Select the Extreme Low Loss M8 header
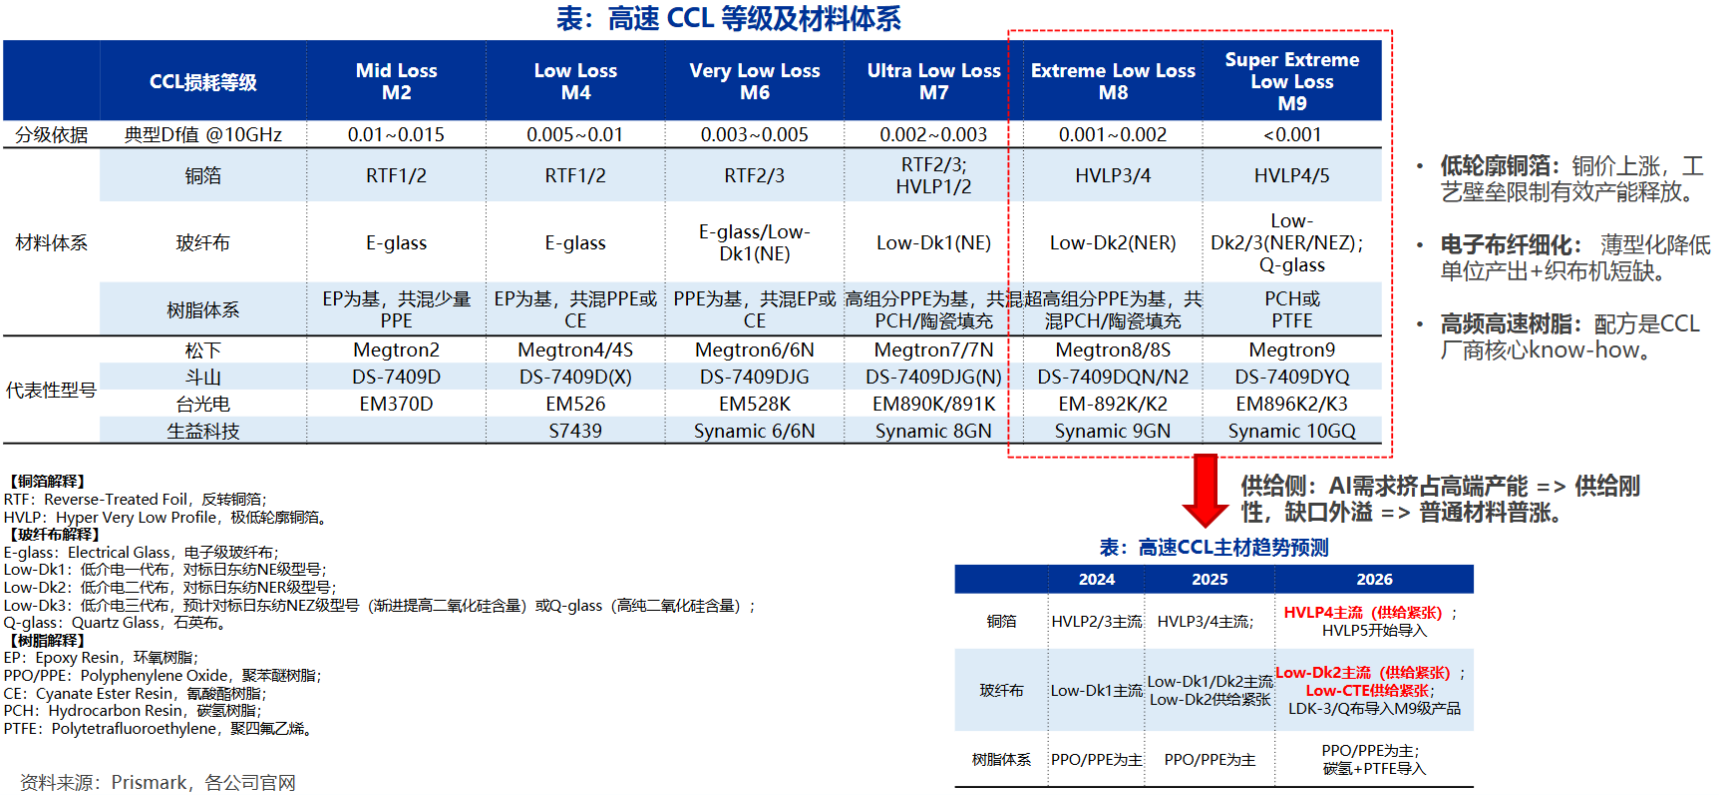 click(1113, 81)
